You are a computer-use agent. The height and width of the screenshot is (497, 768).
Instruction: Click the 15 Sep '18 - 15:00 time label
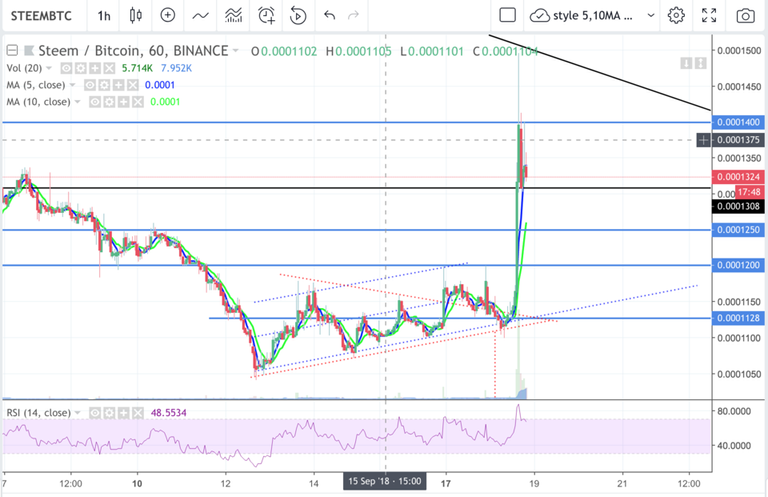[384, 481]
